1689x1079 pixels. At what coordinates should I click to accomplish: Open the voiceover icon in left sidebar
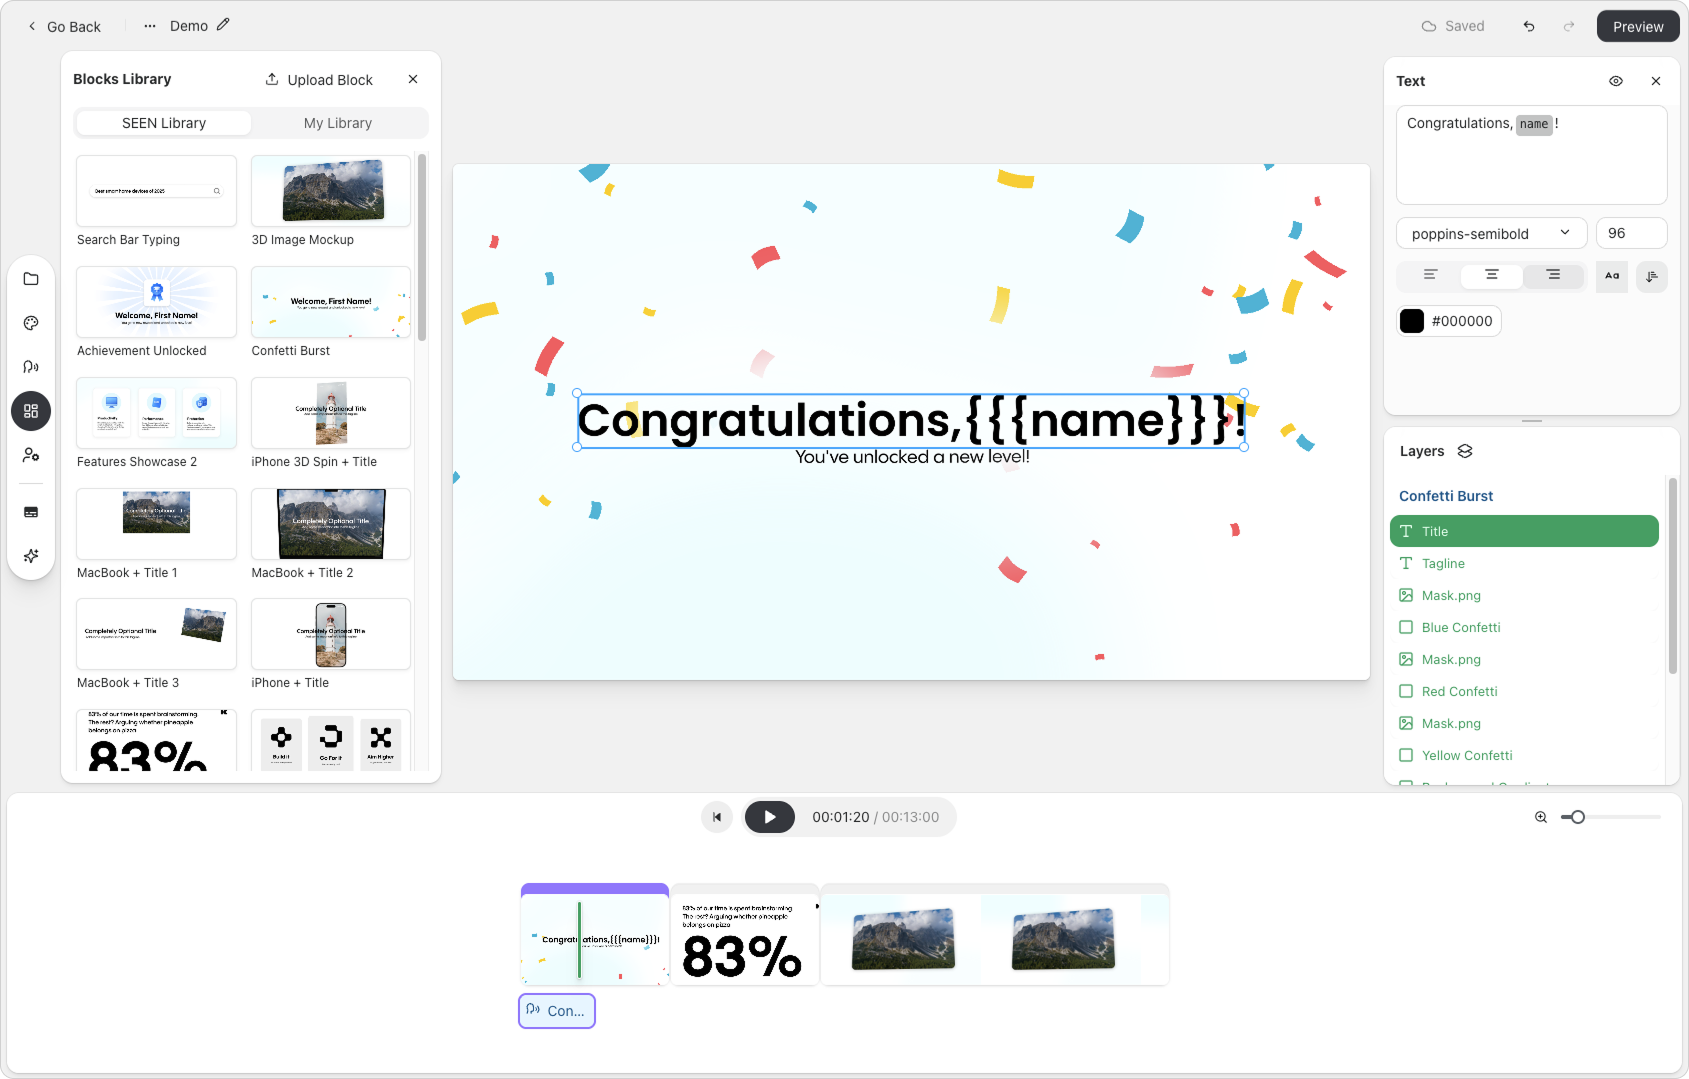click(x=31, y=367)
